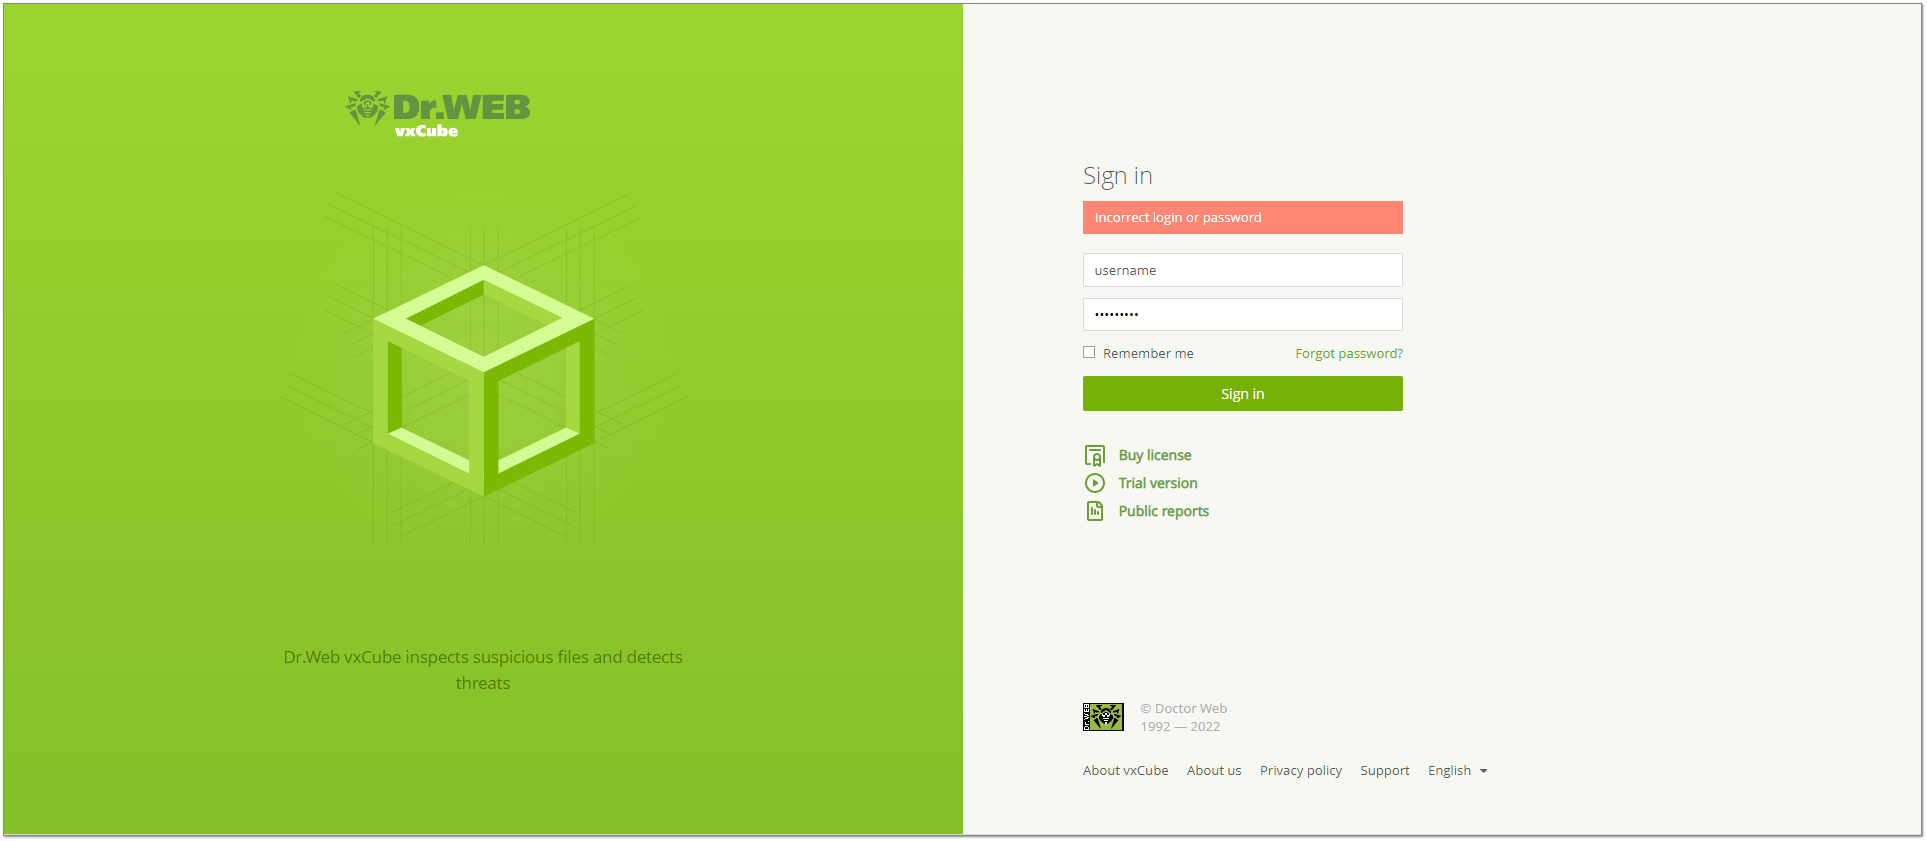1927x841 pixels.
Task: Open the About us footer link
Action: click(x=1214, y=771)
